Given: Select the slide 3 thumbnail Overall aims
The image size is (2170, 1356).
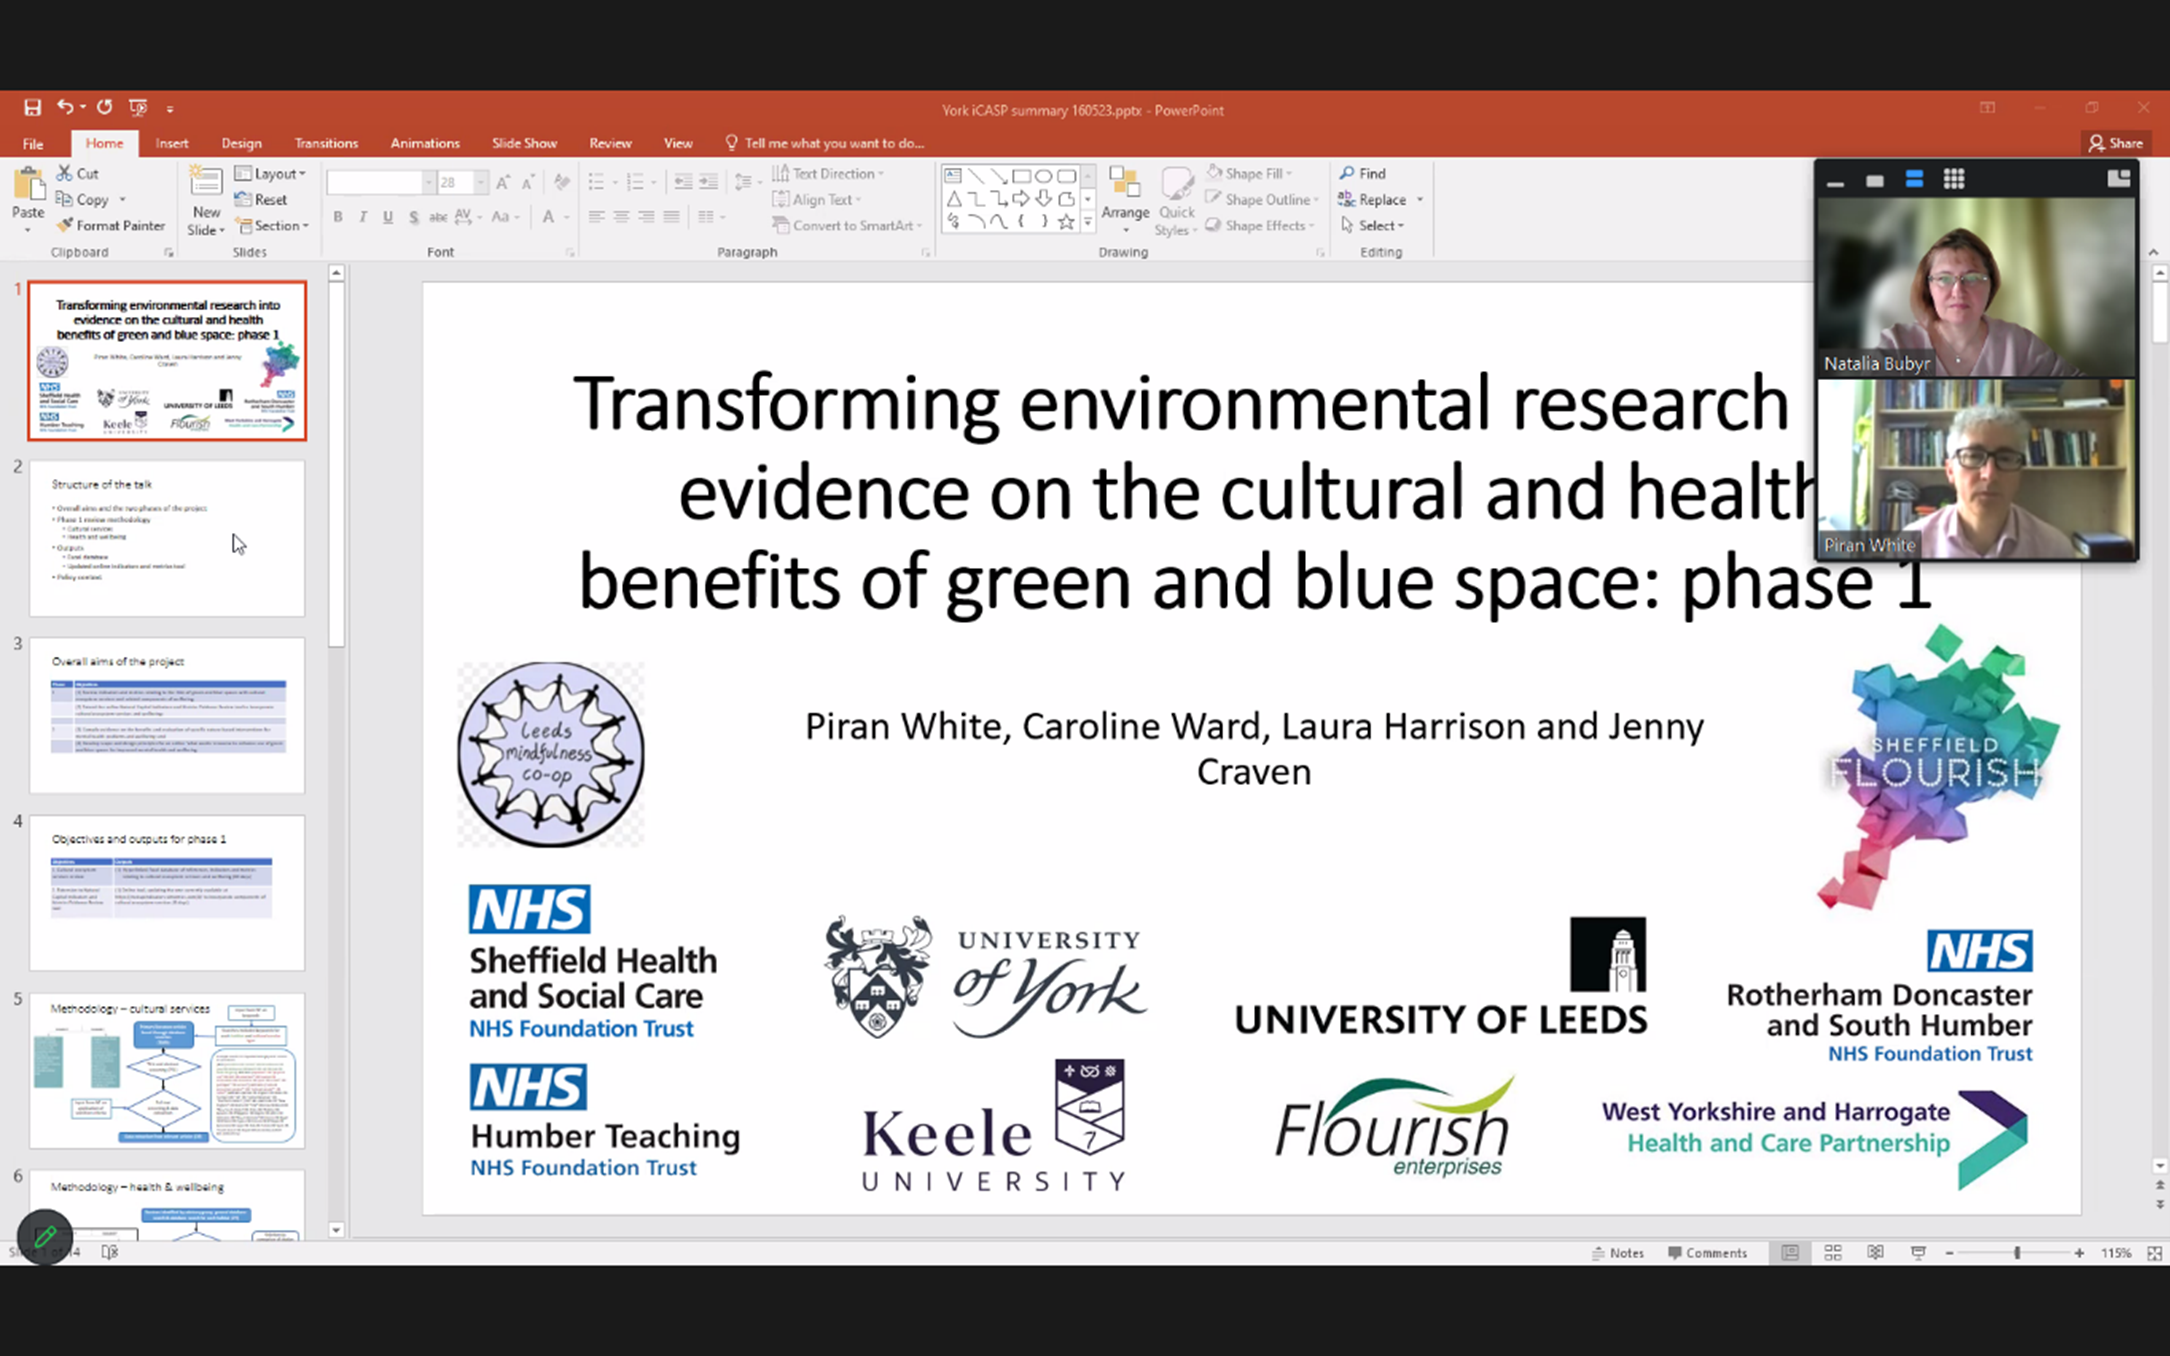Looking at the screenshot, I should tap(167, 716).
